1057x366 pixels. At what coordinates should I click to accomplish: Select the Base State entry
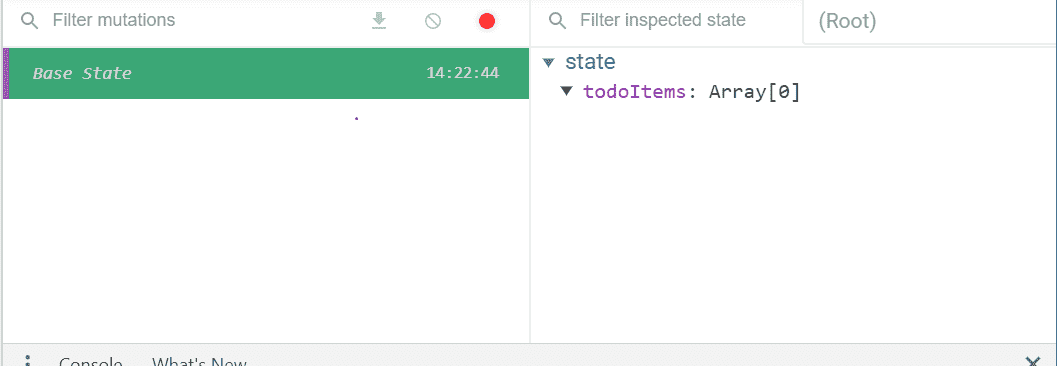pos(266,73)
